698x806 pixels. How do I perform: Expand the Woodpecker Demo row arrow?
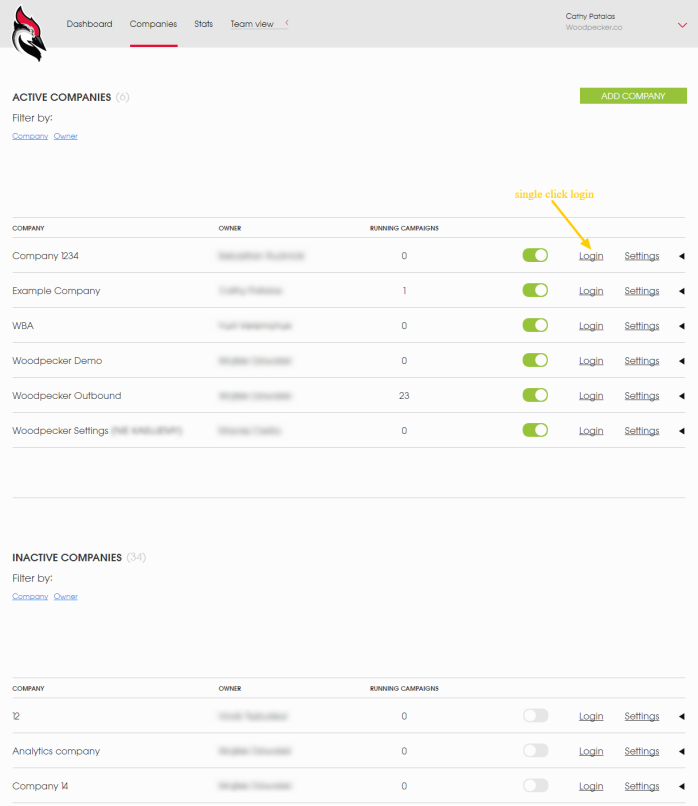pos(682,361)
